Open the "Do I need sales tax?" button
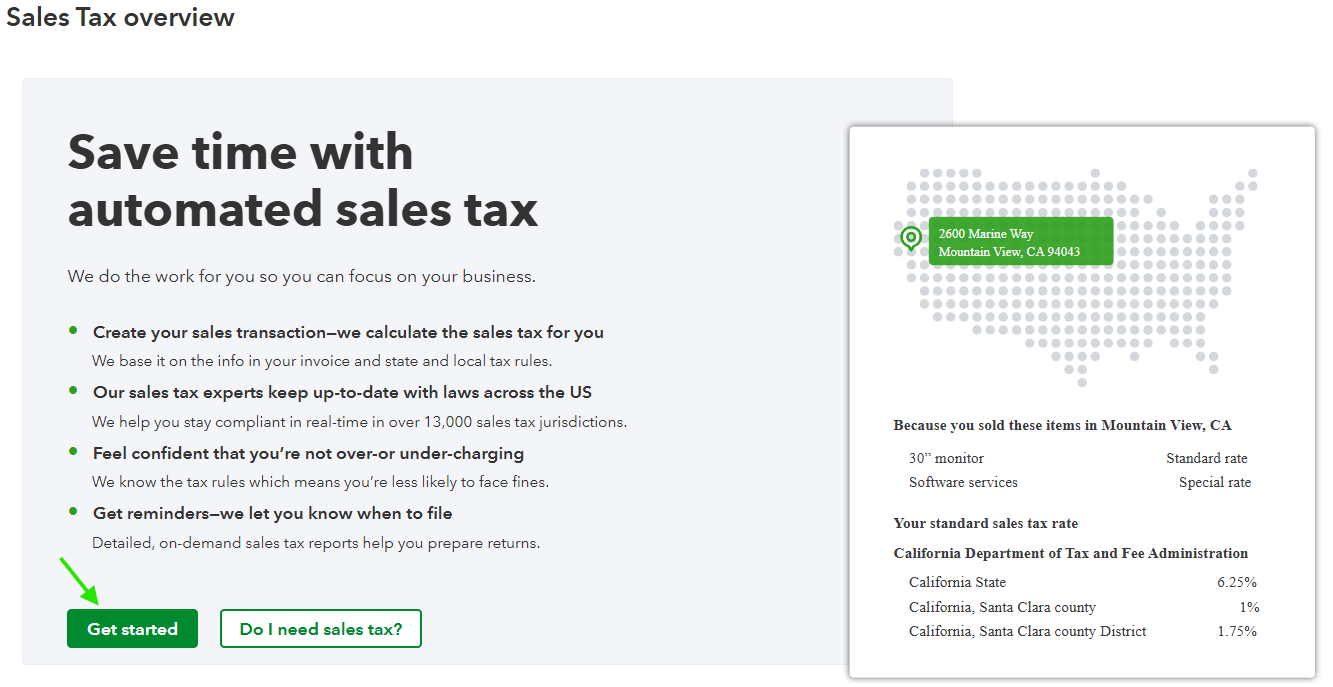1333x687 pixels. 320,629
